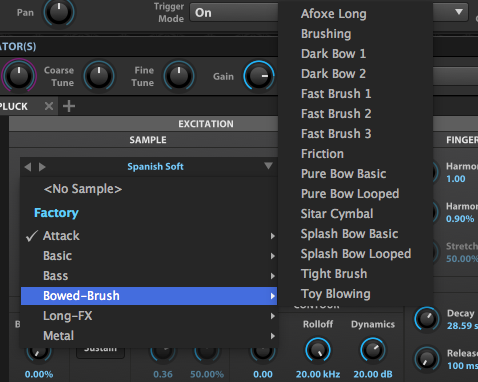Viewport: 478px width, 382px height.
Task: Adjust the Pan knob
Action: pyautogui.click(x=59, y=11)
